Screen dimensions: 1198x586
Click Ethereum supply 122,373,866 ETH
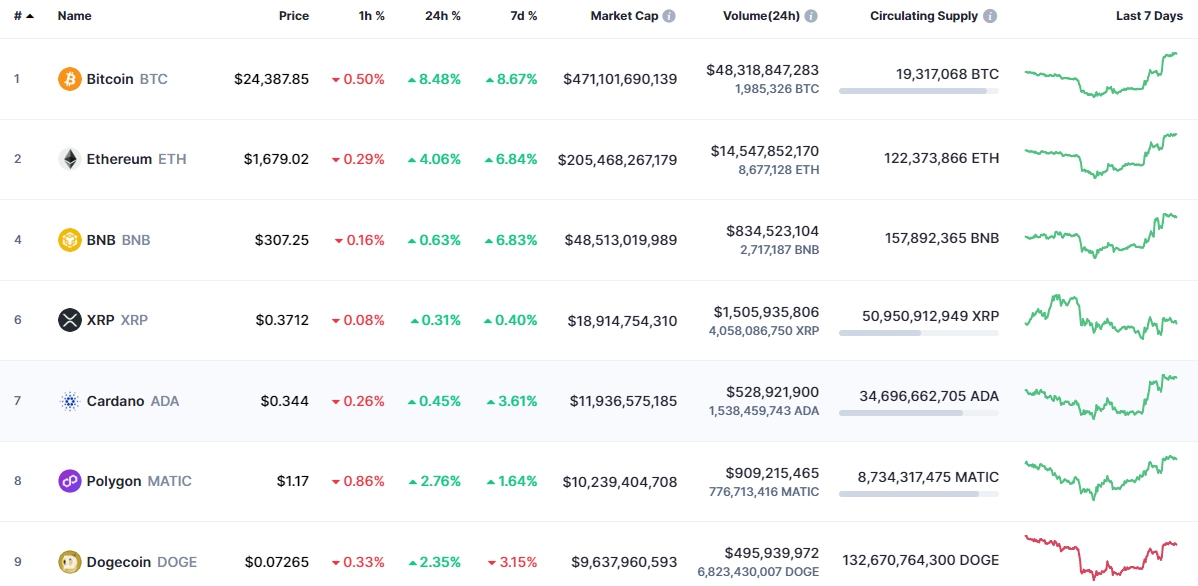[x=941, y=158]
